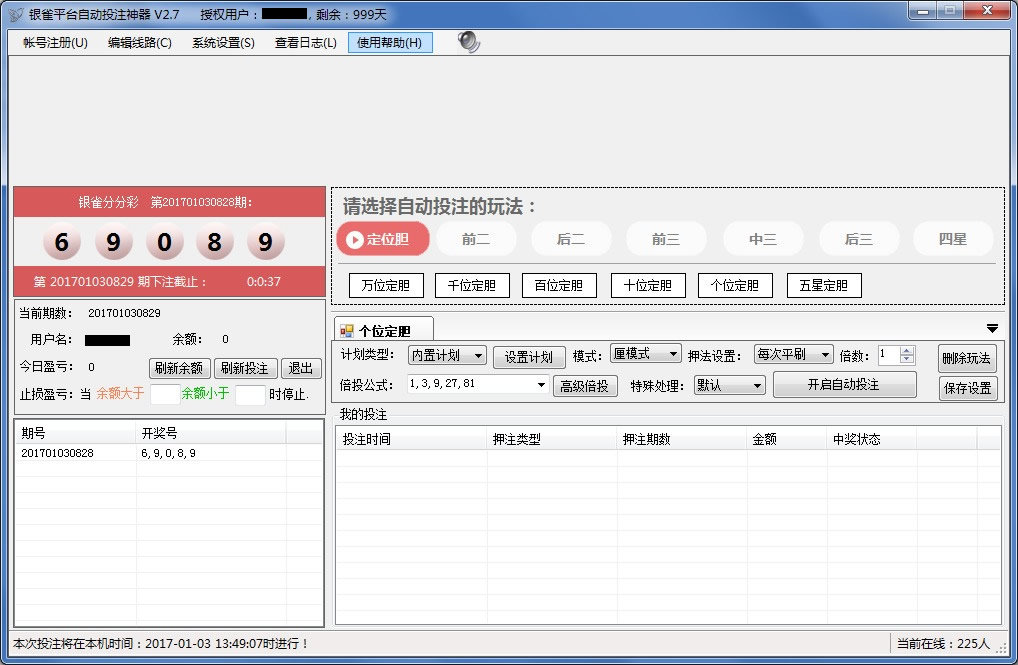Choose the 四星 play type pill

click(x=952, y=239)
